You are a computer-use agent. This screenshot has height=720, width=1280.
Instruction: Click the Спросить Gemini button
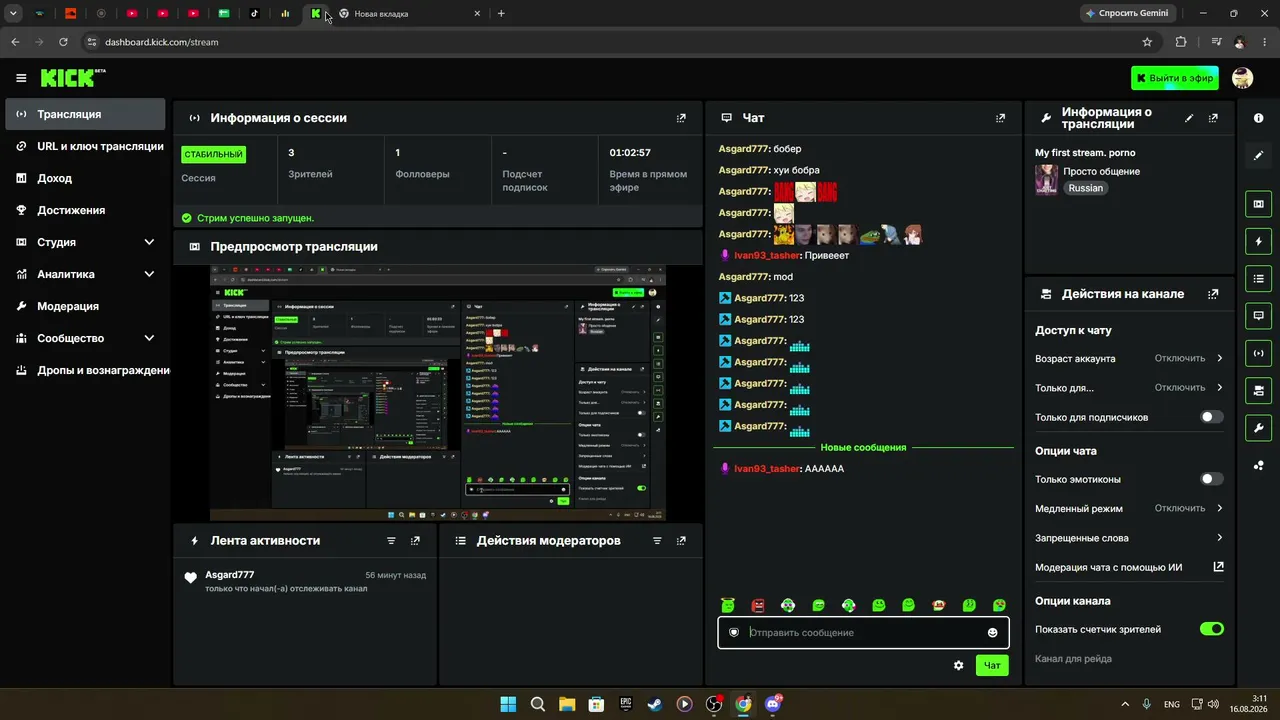tap(1127, 14)
